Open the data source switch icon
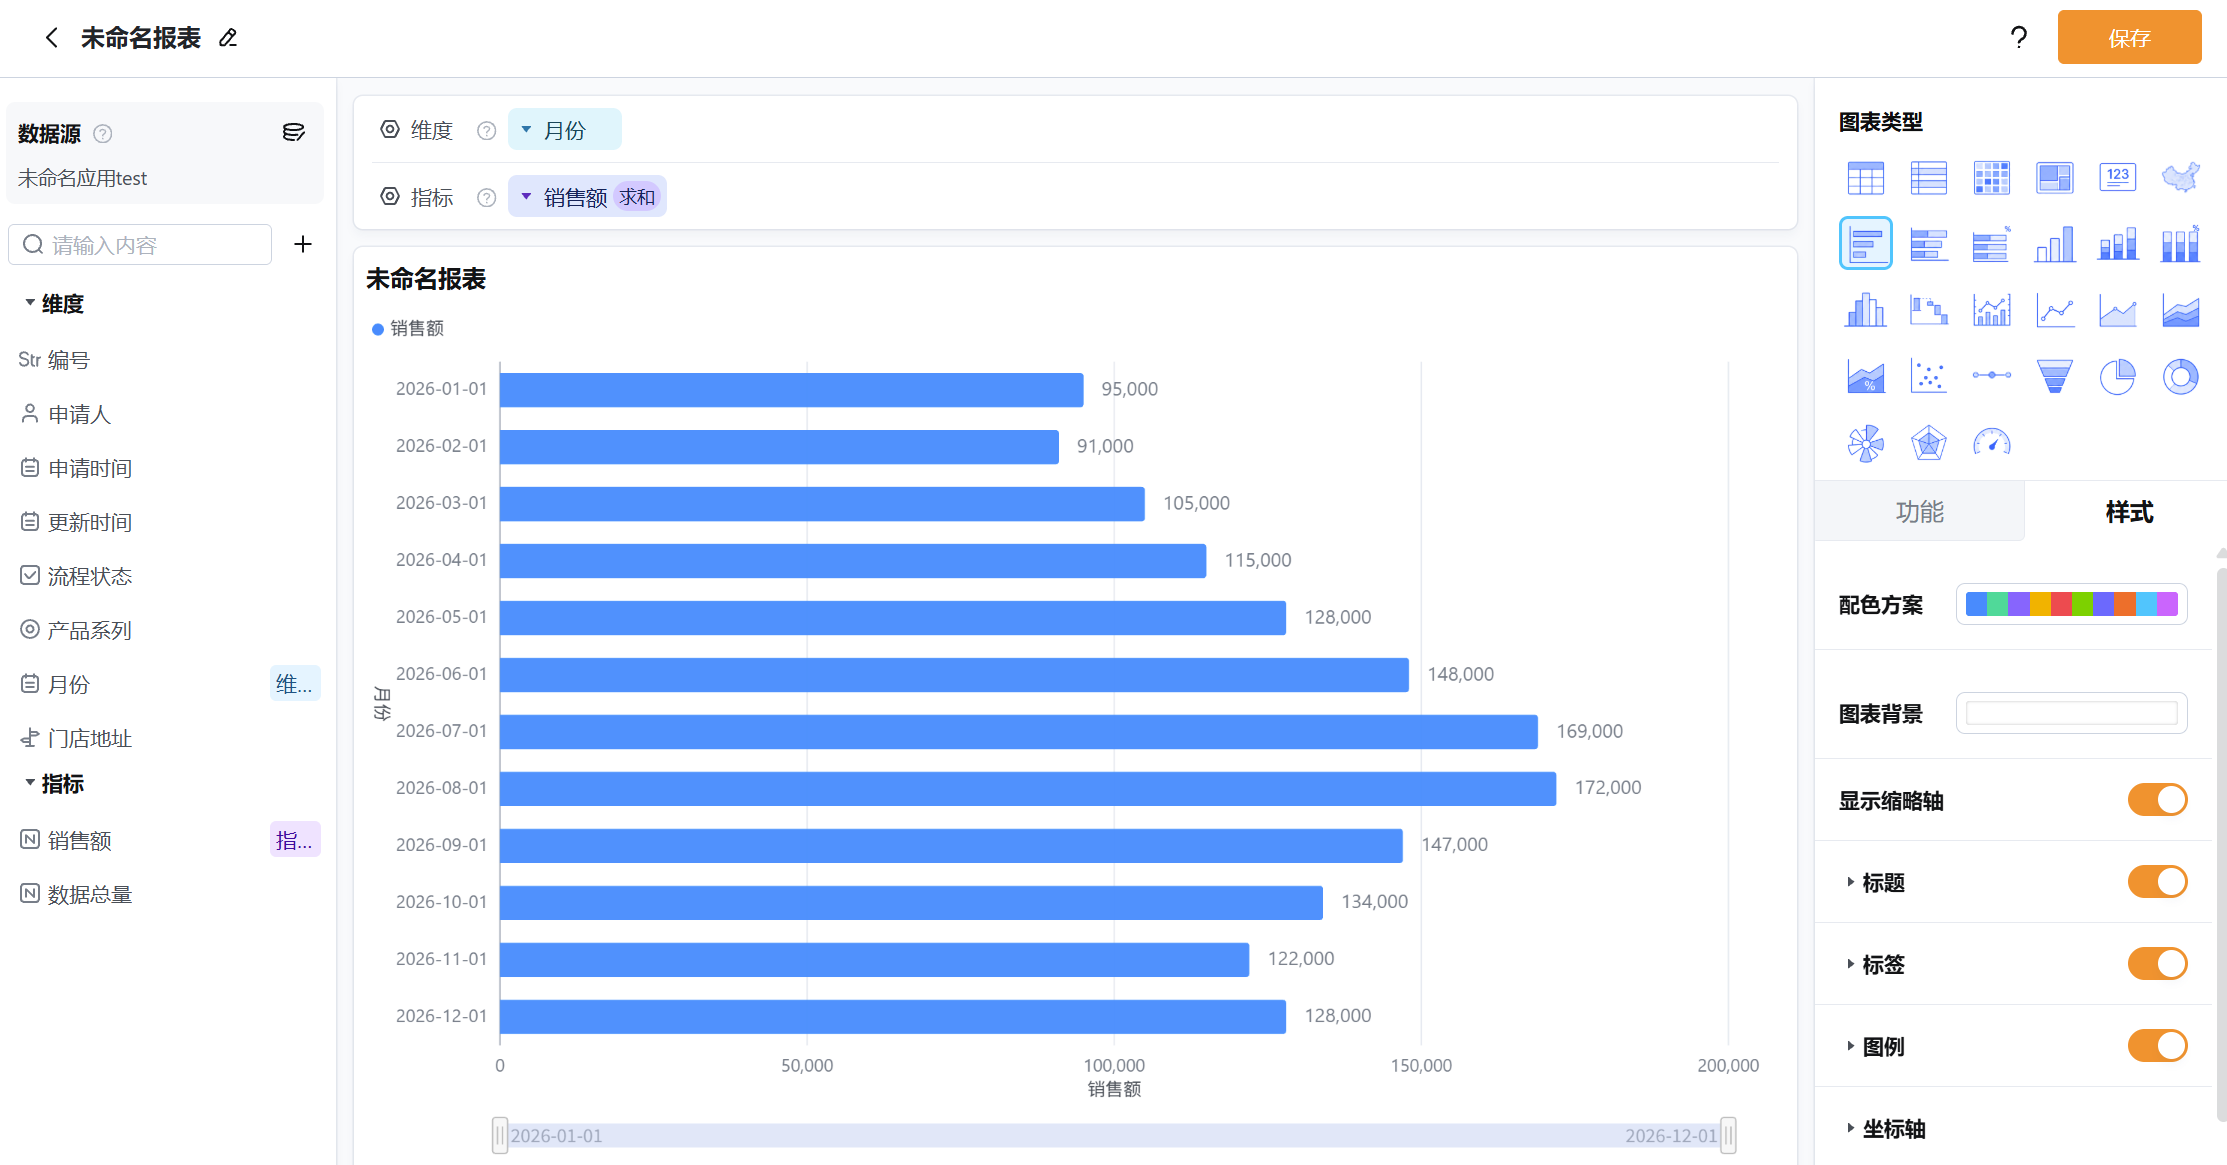This screenshot has height=1165, width=2227. pyautogui.click(x=293, y=133)
